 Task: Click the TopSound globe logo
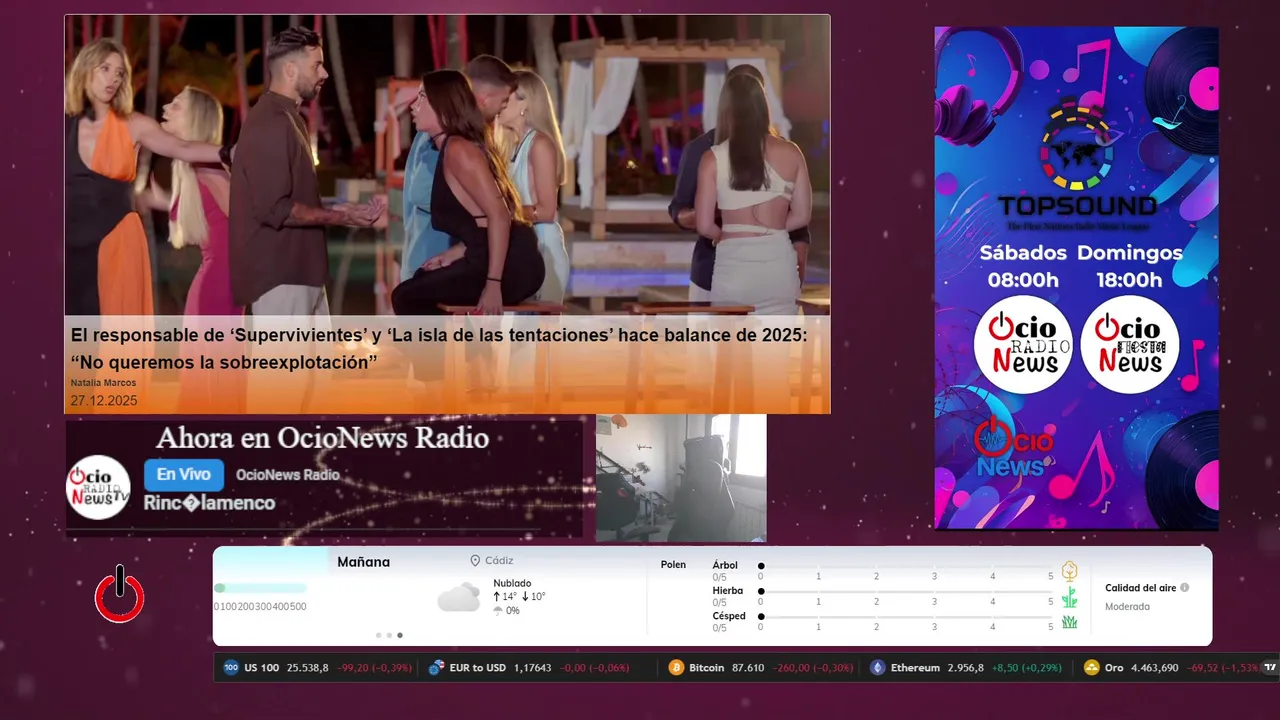pyautogui.click(x=1076, y=144)
